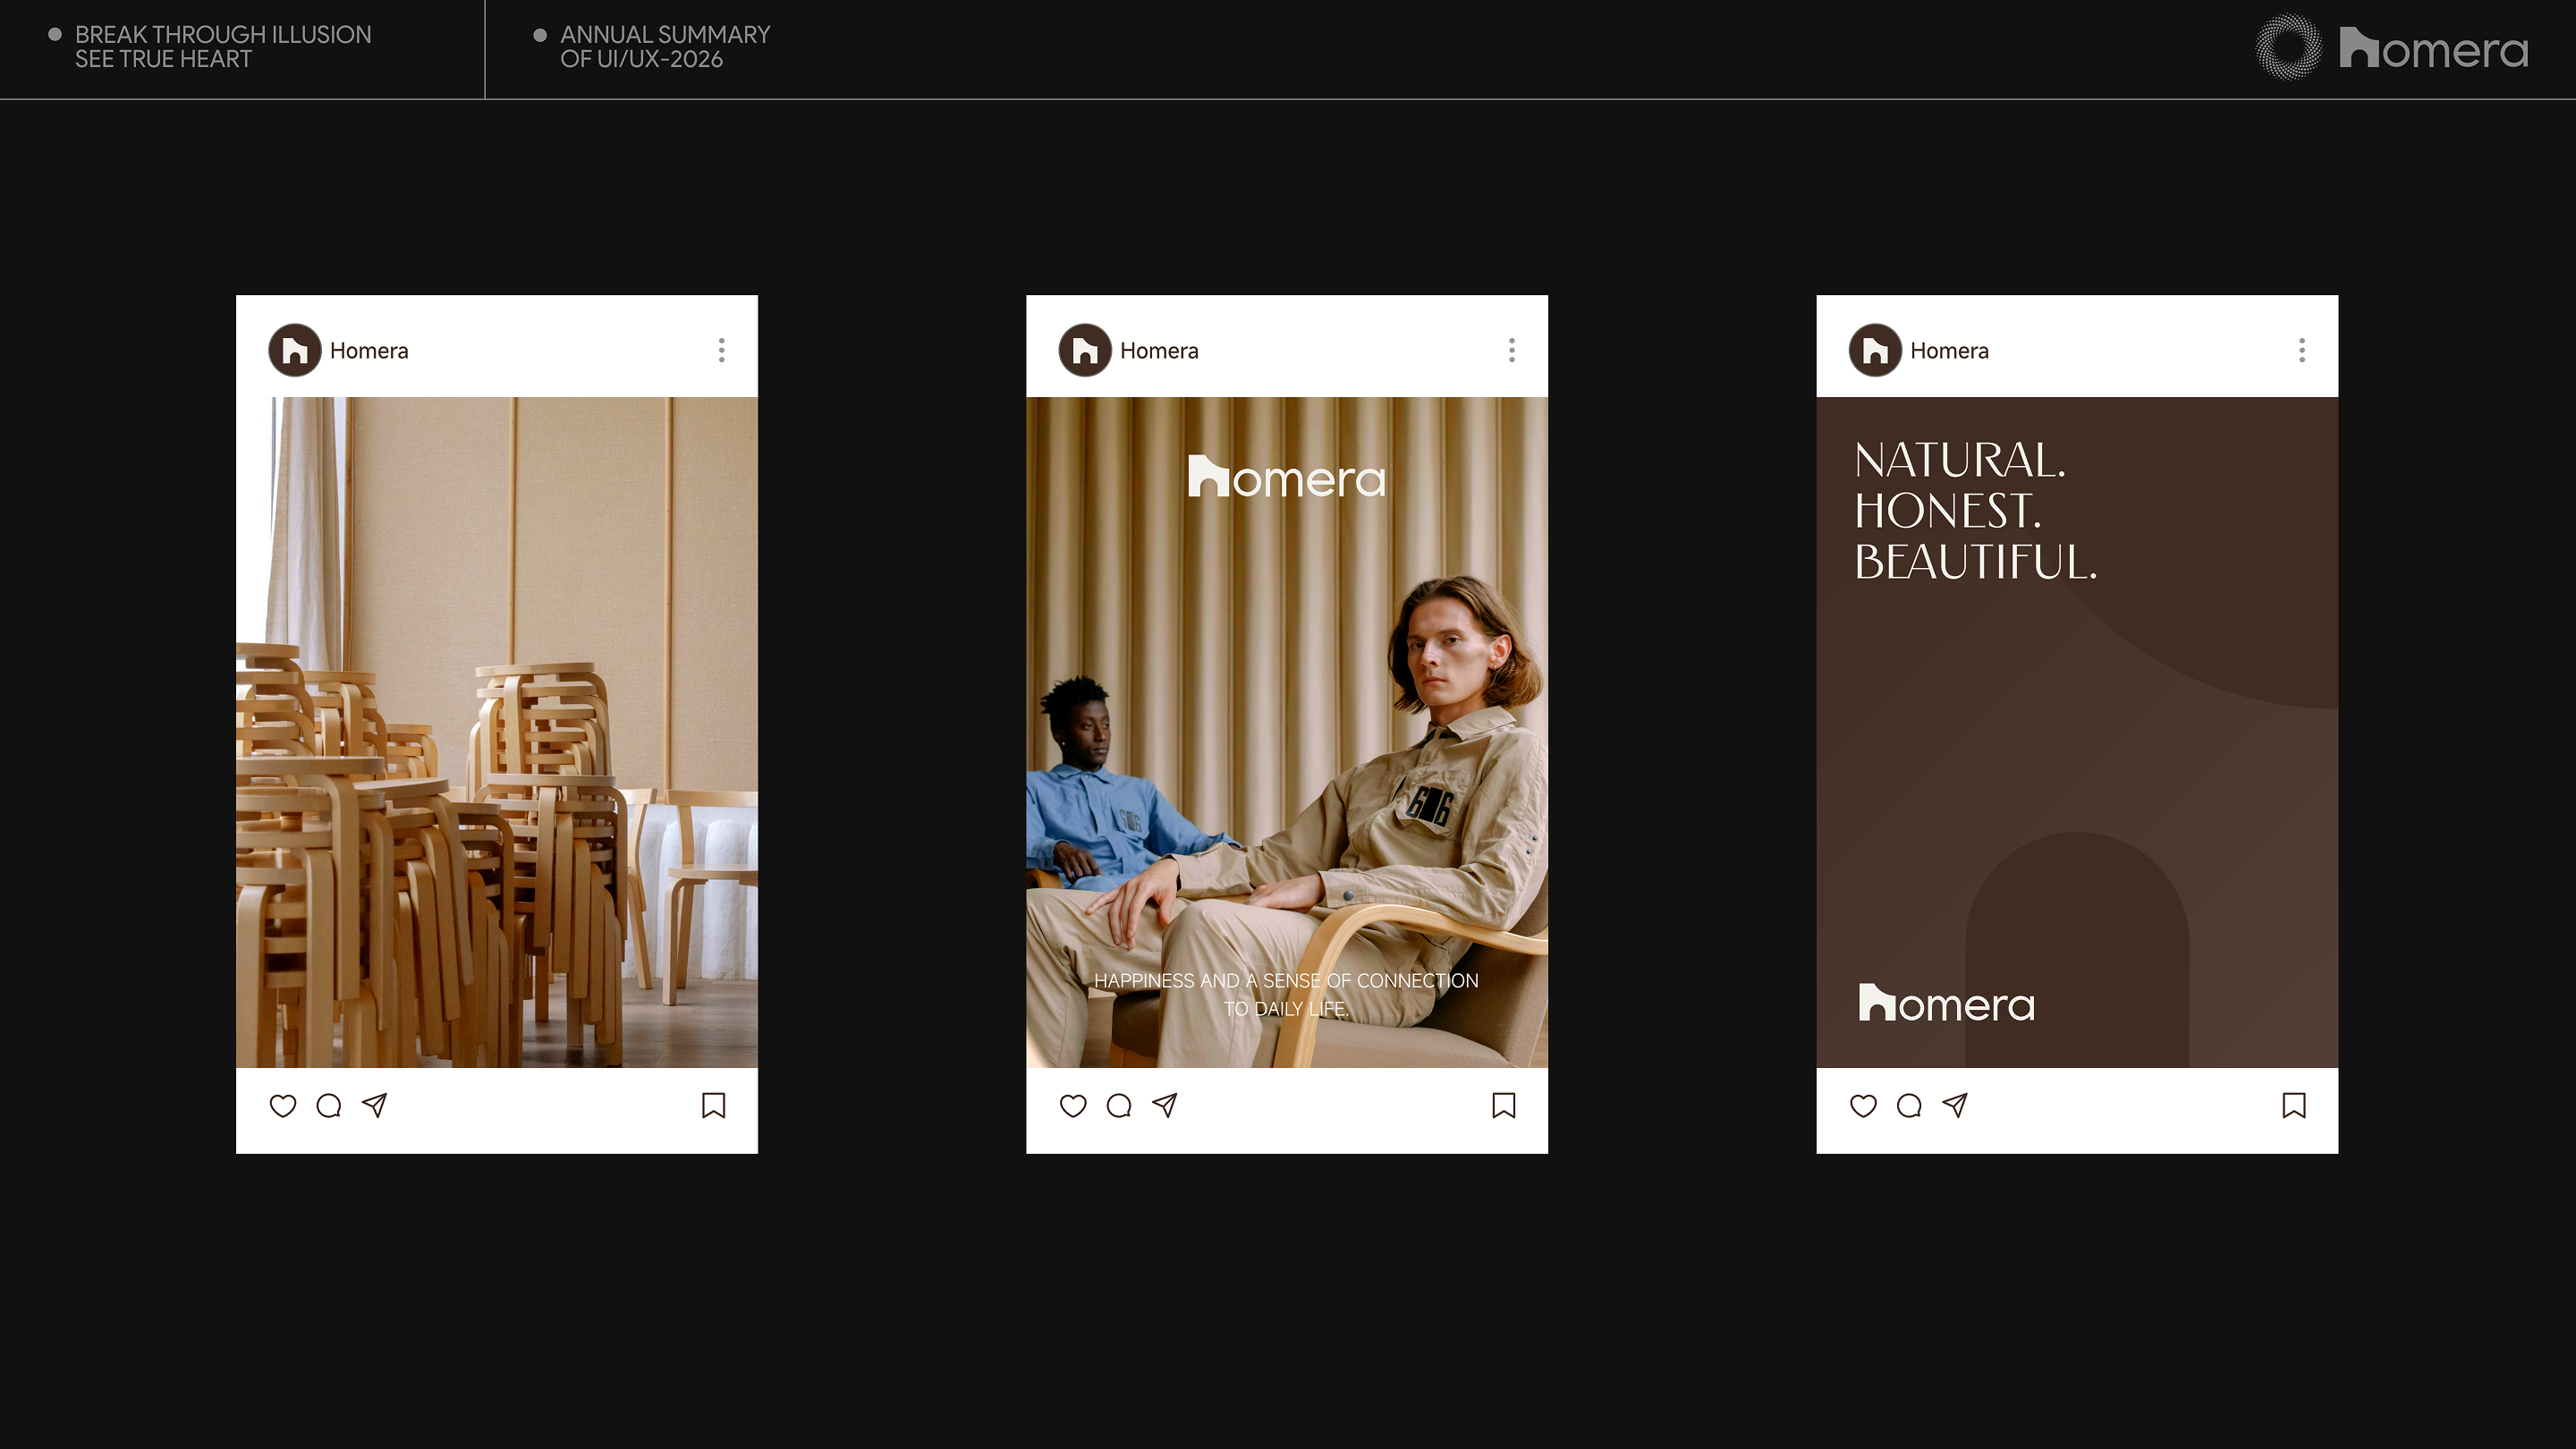The image size is (2576, 1449).
Task: Comment on the two seated models post
Action: (x=1119, y=1105)
